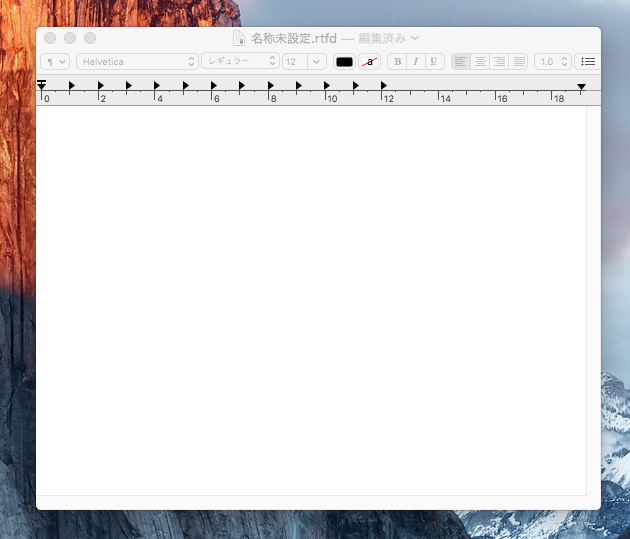Click the document title 名称未設定.rtfd
The height and width of the screenshot is (539, 630).
(x=294, y=38)
